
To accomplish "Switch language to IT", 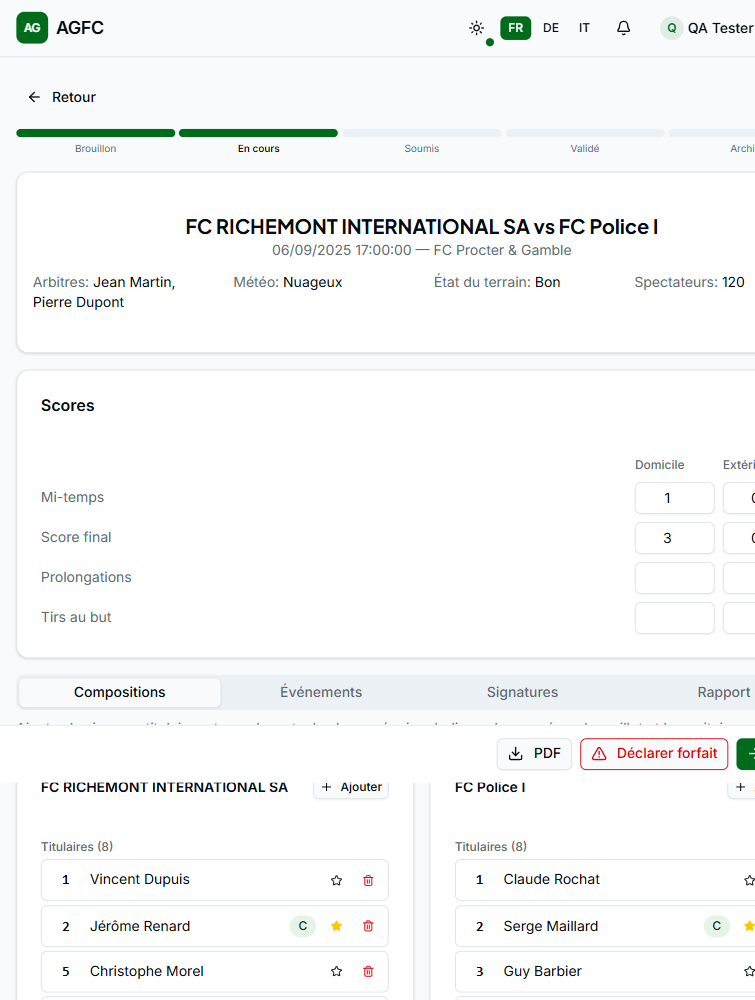I will pyautogui.click(x=584, y=28).
